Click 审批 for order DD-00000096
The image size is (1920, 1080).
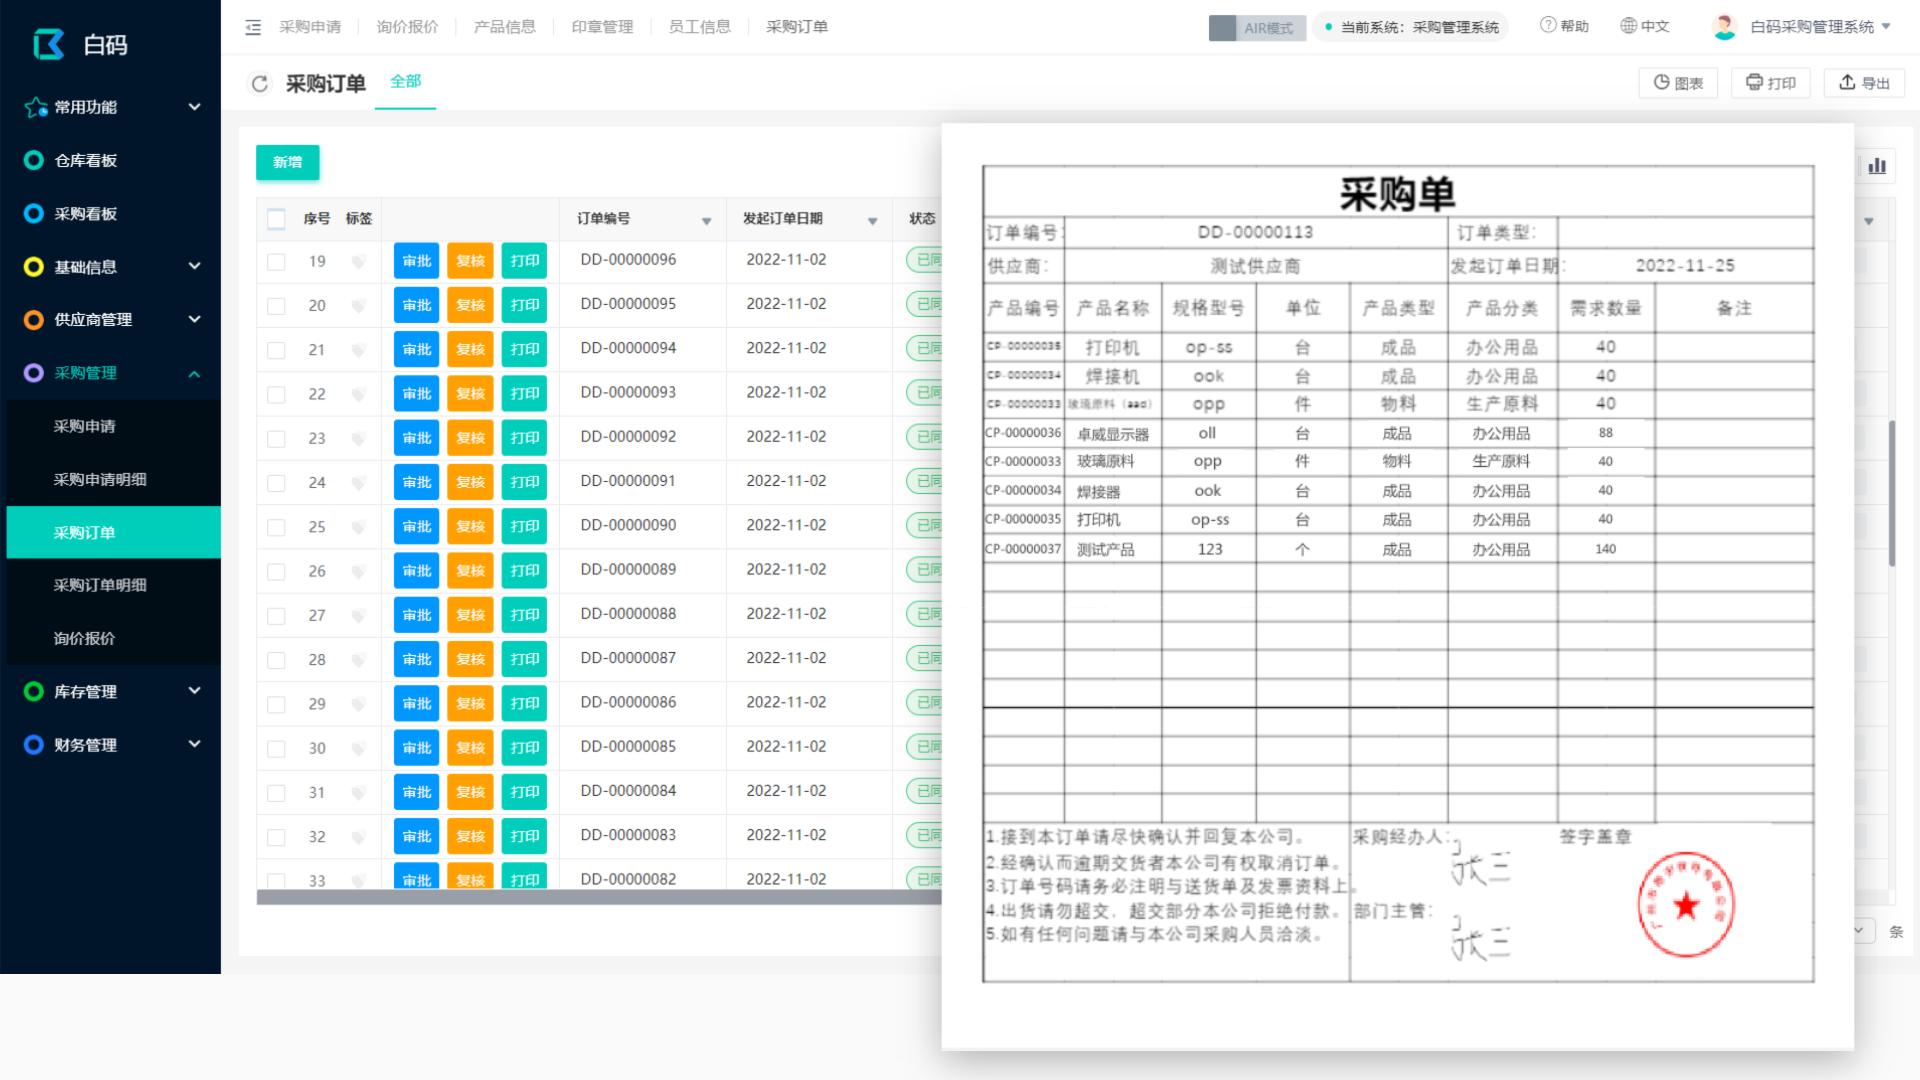pyautogui.click(x=415, y=260)
